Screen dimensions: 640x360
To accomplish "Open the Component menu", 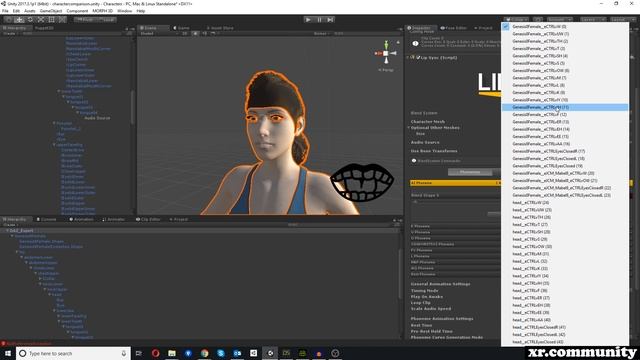I will (77, 11).
